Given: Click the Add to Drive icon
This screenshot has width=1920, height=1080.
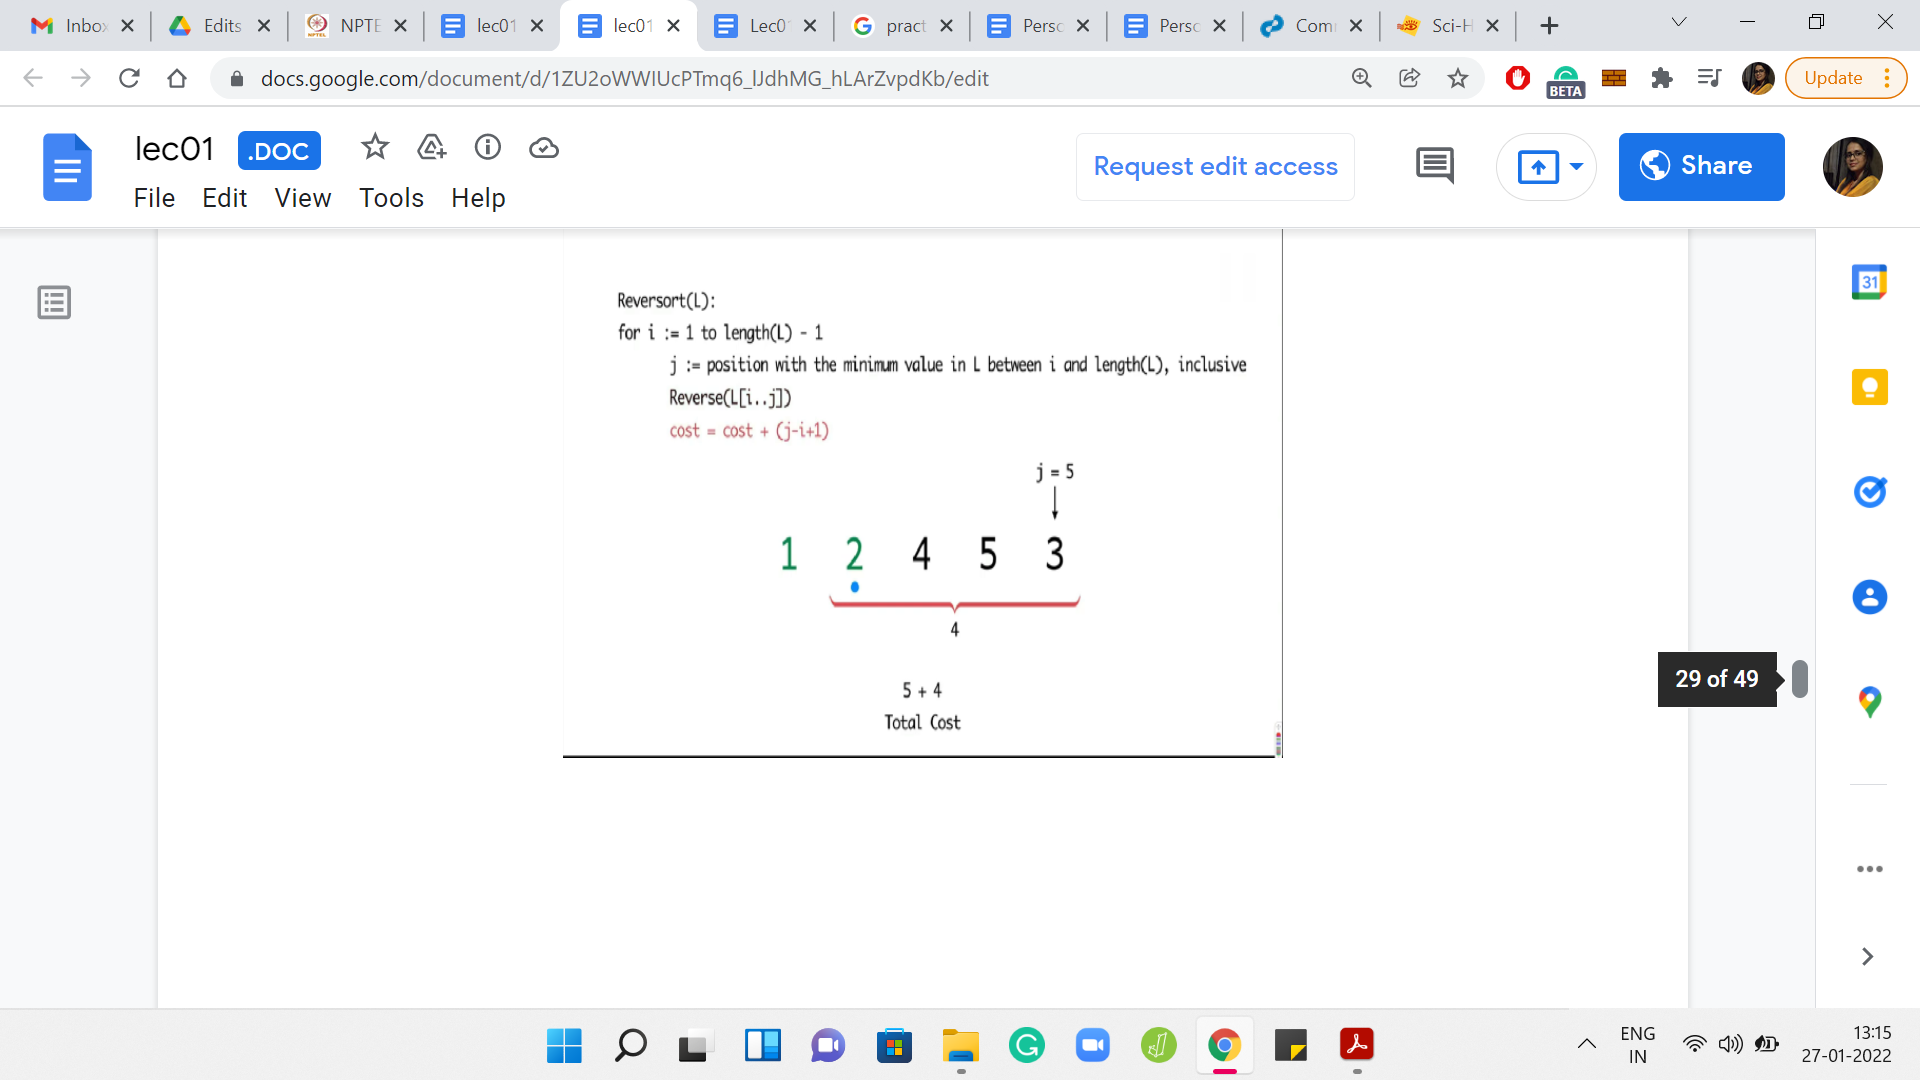Looking at the screenshot, I should (x=431, y=148).
